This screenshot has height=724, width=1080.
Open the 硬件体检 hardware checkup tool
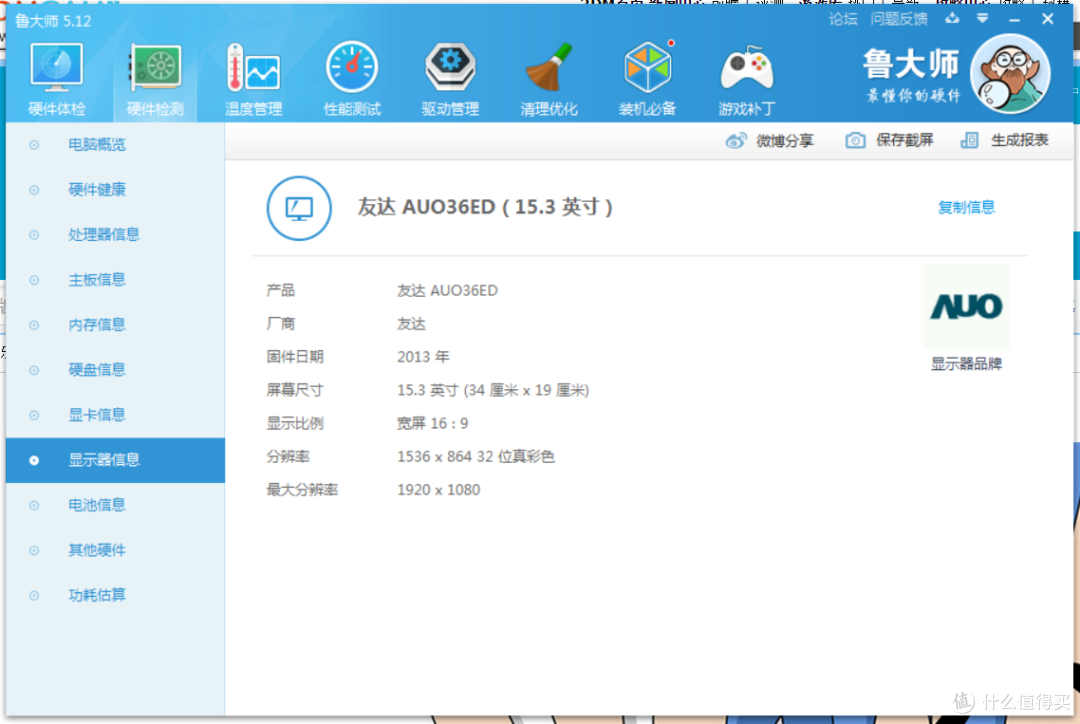(57, 75)
